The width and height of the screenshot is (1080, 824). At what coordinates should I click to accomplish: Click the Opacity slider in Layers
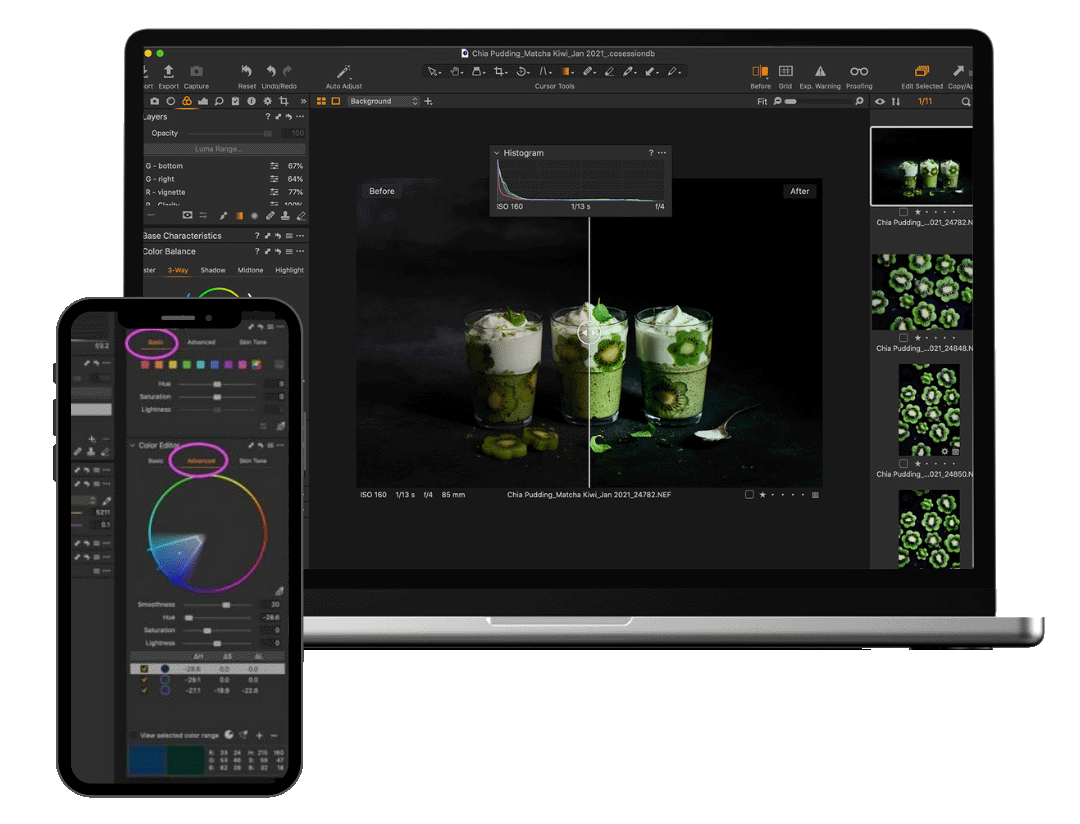(230, 134)
